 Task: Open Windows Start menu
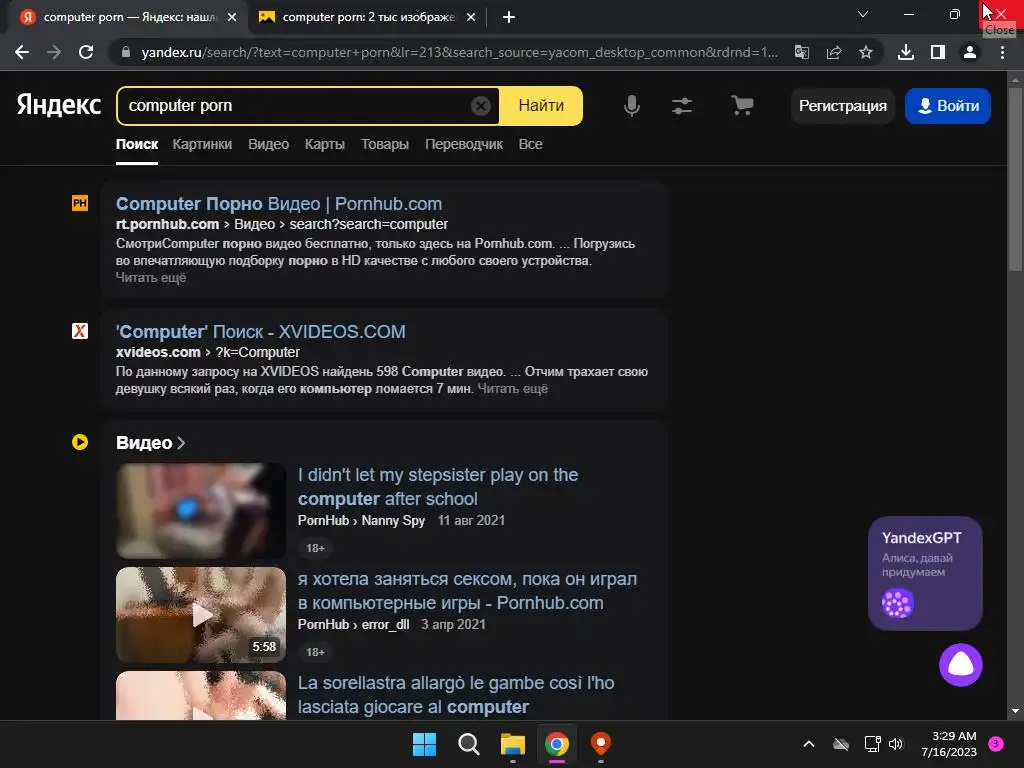pyautogui.click(x=424, y=744)
